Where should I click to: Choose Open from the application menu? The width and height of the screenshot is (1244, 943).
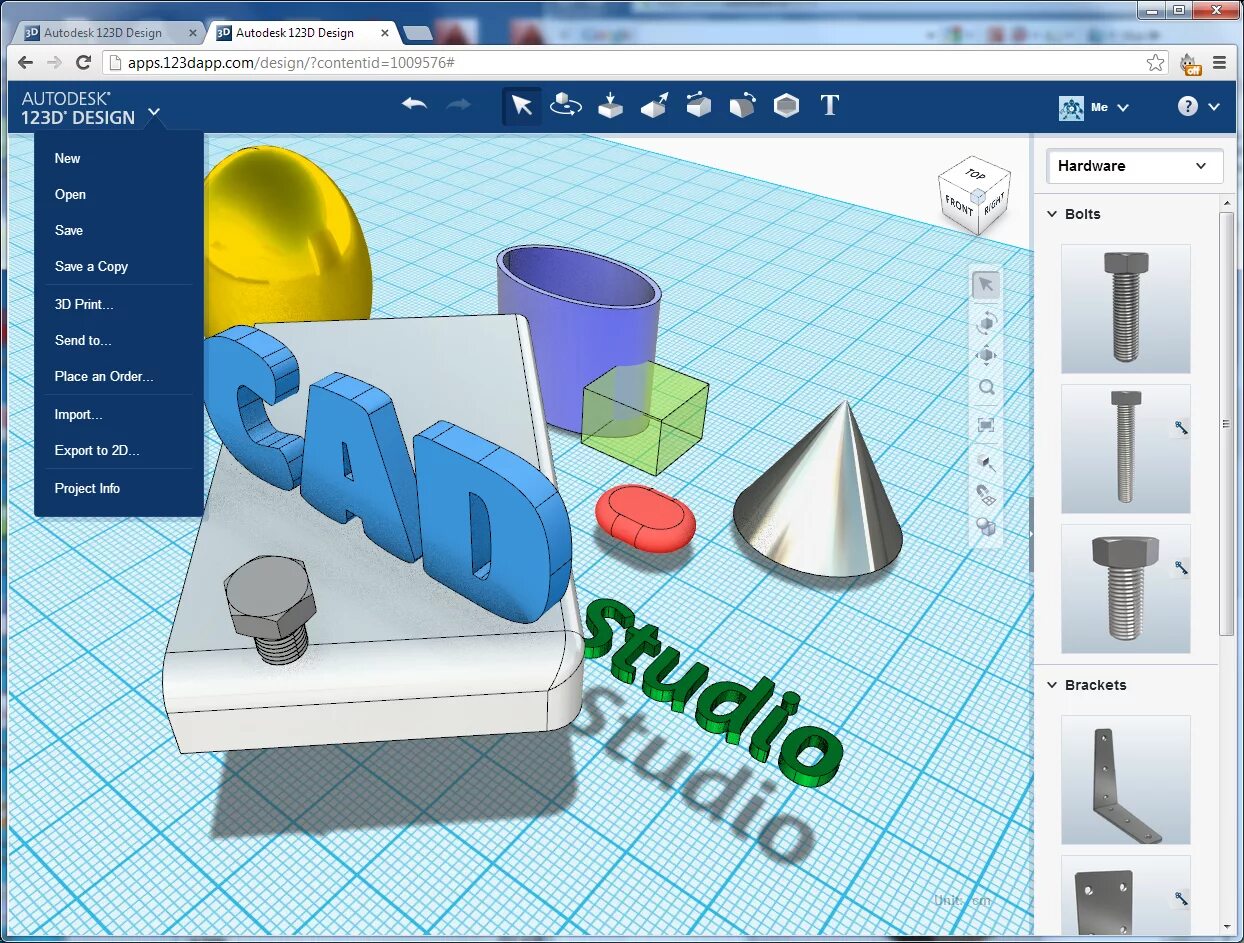pyautogui.click(x=70, y=194)
